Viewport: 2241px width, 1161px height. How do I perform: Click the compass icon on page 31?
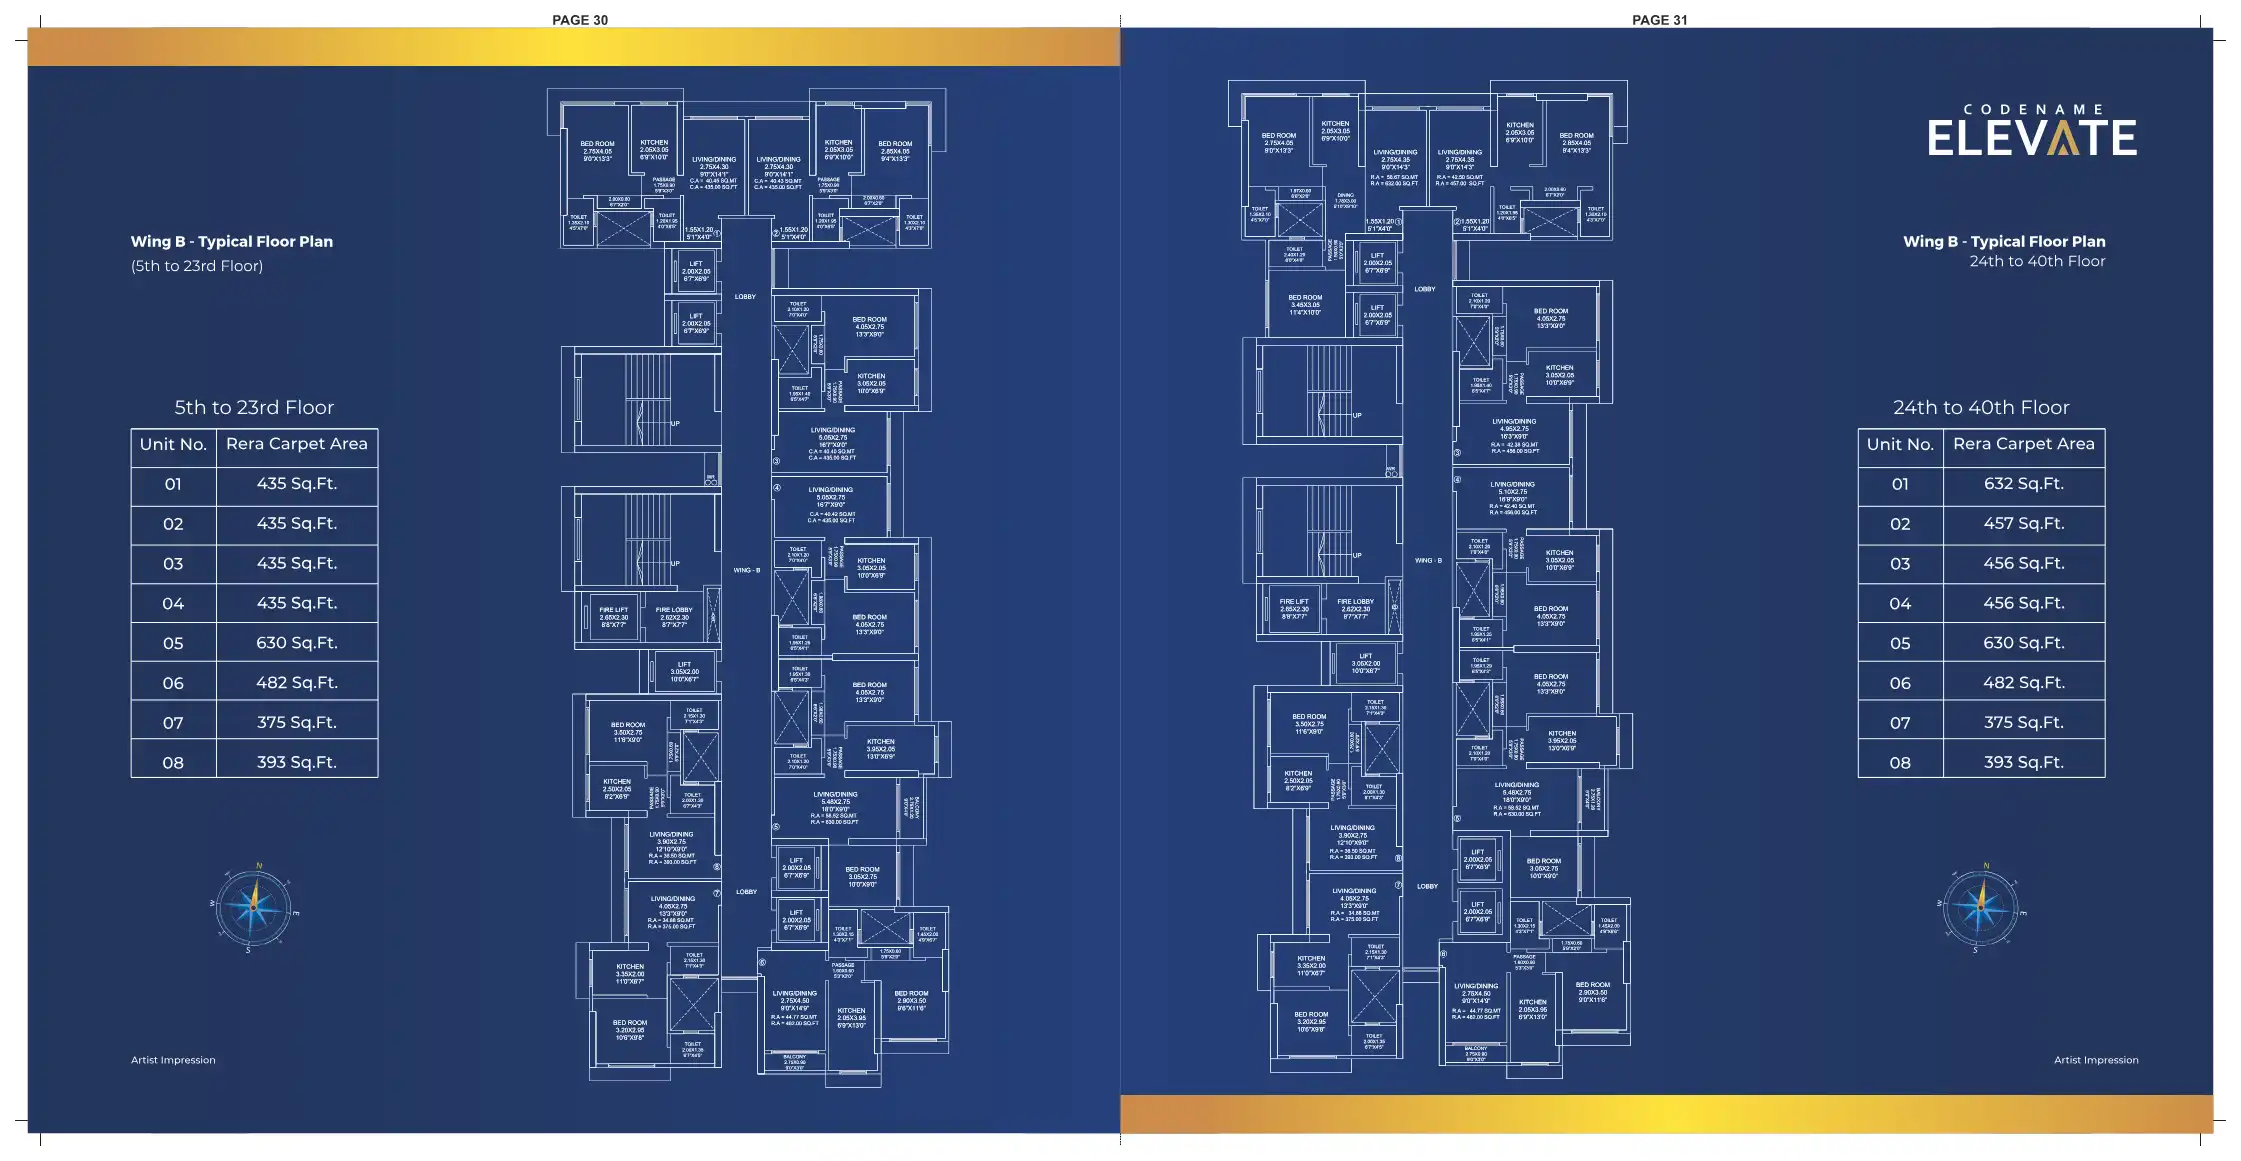coord(1981,906)
